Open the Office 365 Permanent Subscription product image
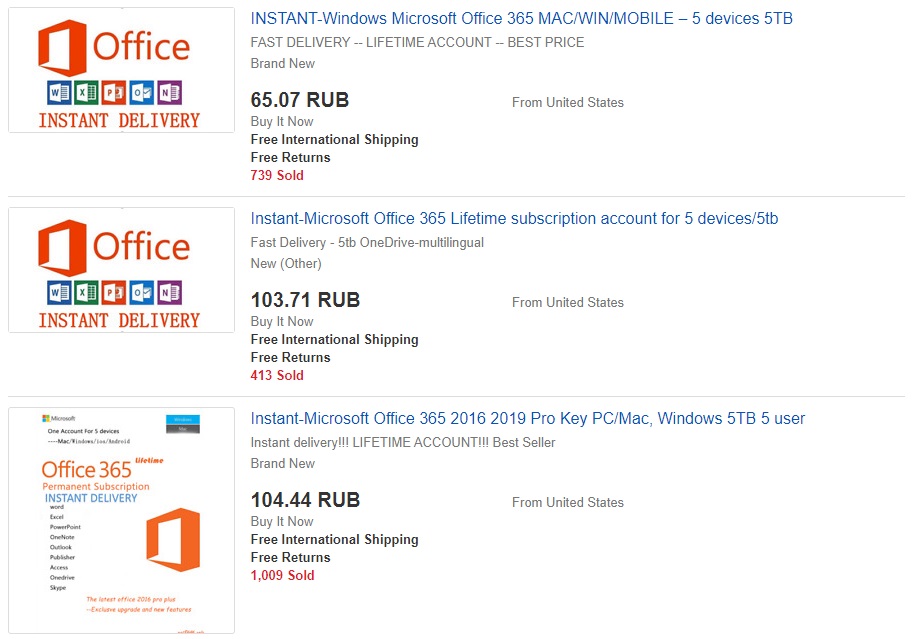This screenshot has height=639, width=916. coord(121,520)
